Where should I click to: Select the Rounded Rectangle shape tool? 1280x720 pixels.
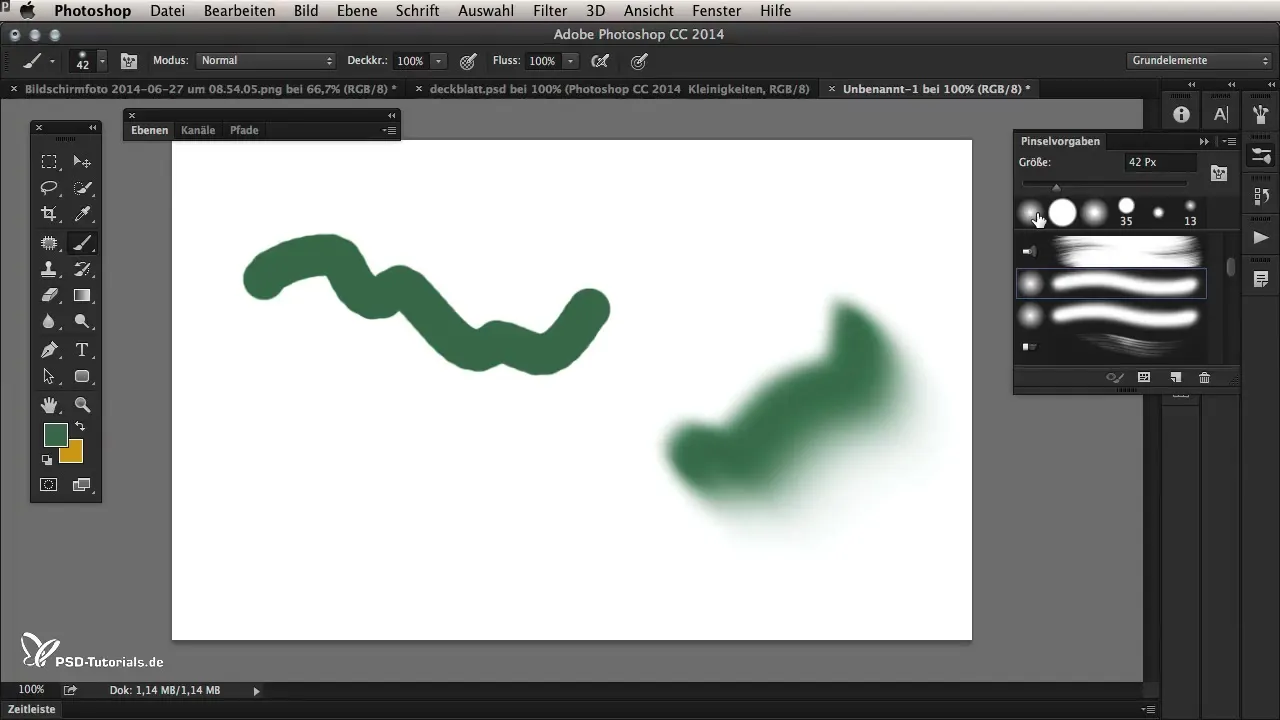82,377
